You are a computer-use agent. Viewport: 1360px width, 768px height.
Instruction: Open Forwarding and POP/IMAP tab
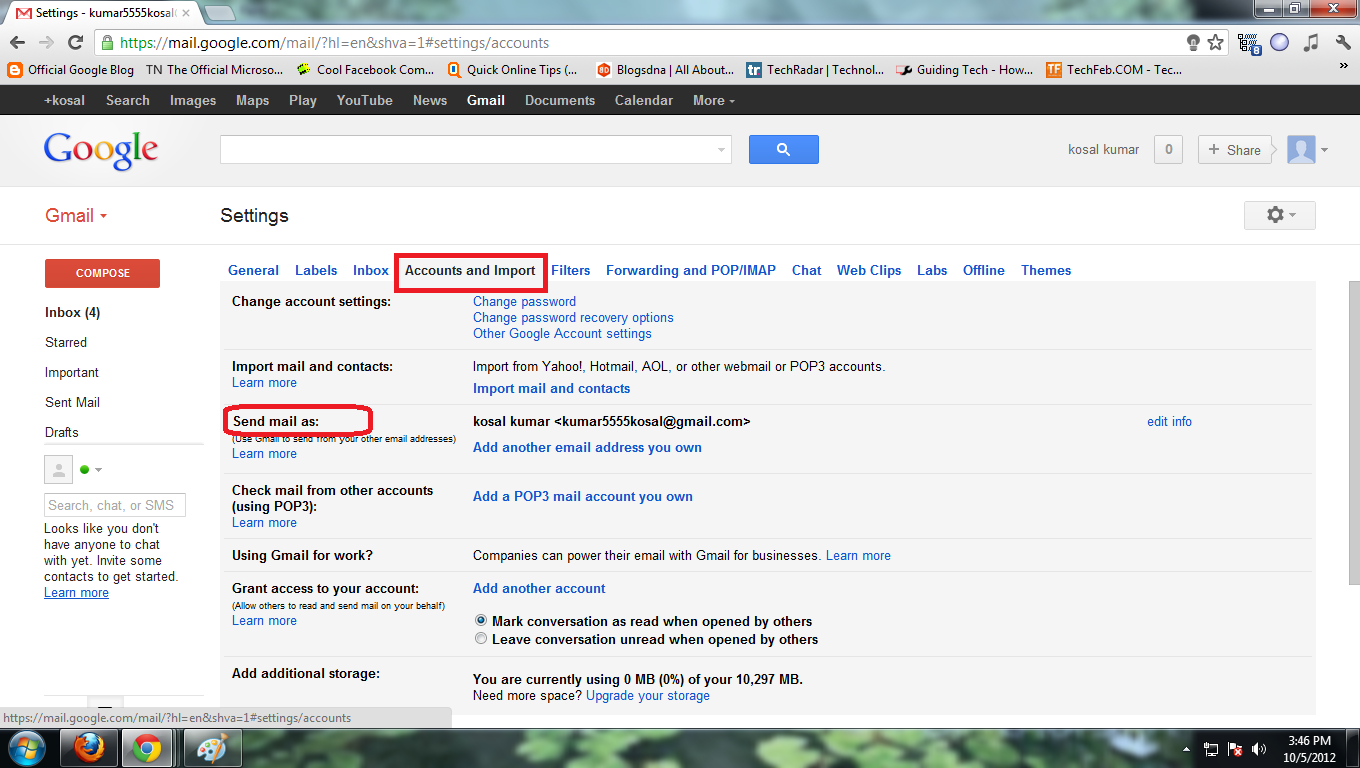pos(691,270)
